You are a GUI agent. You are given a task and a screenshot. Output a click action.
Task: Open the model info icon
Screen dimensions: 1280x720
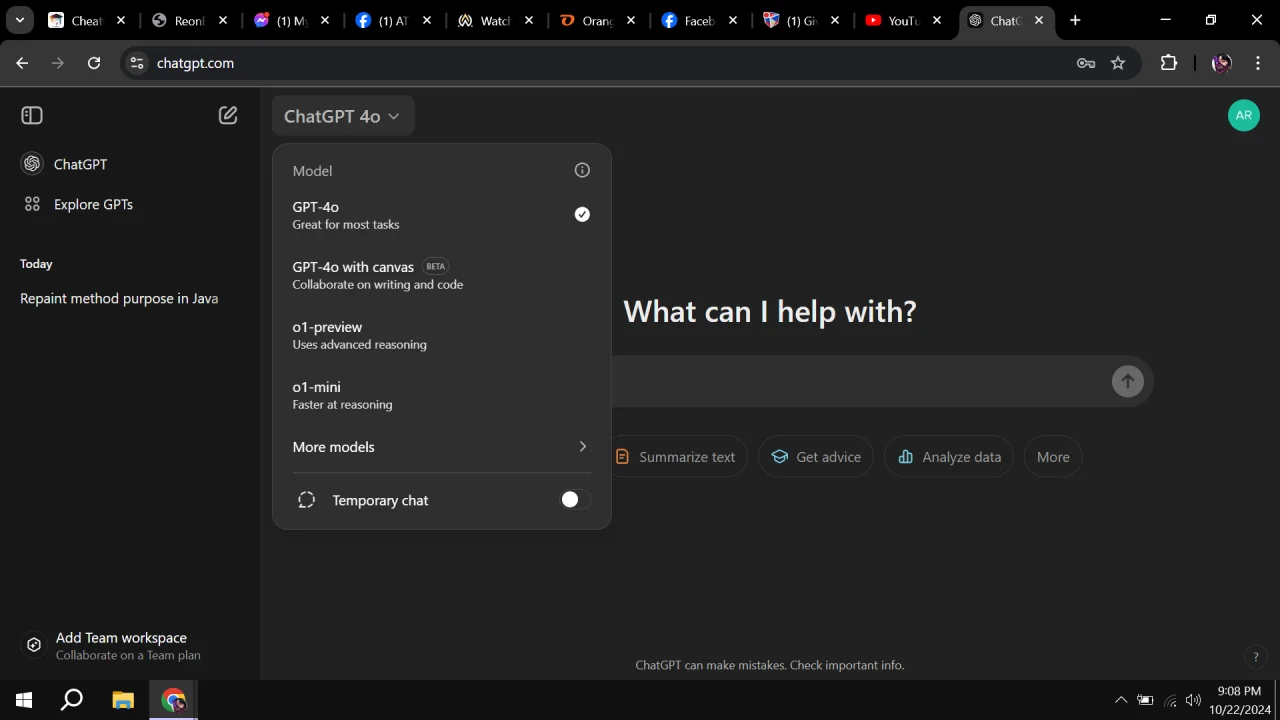[x=582, y=170]
